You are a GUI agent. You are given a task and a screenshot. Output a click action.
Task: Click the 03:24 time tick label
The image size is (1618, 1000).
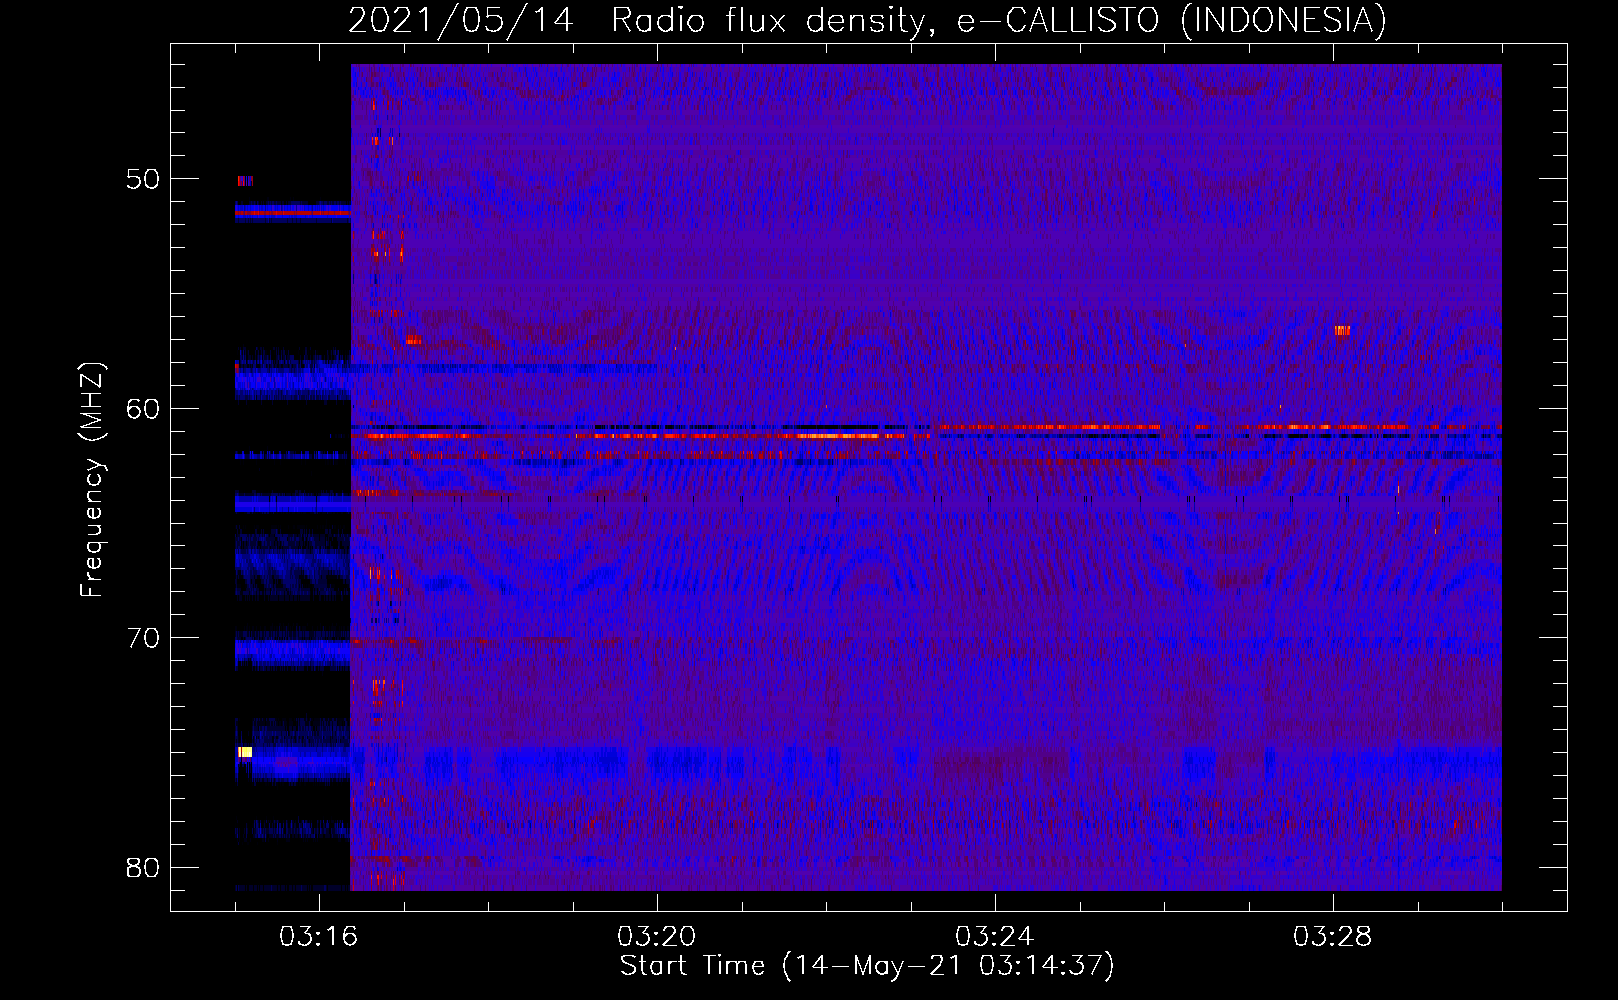pyautogui.click(x=994, y=937)
